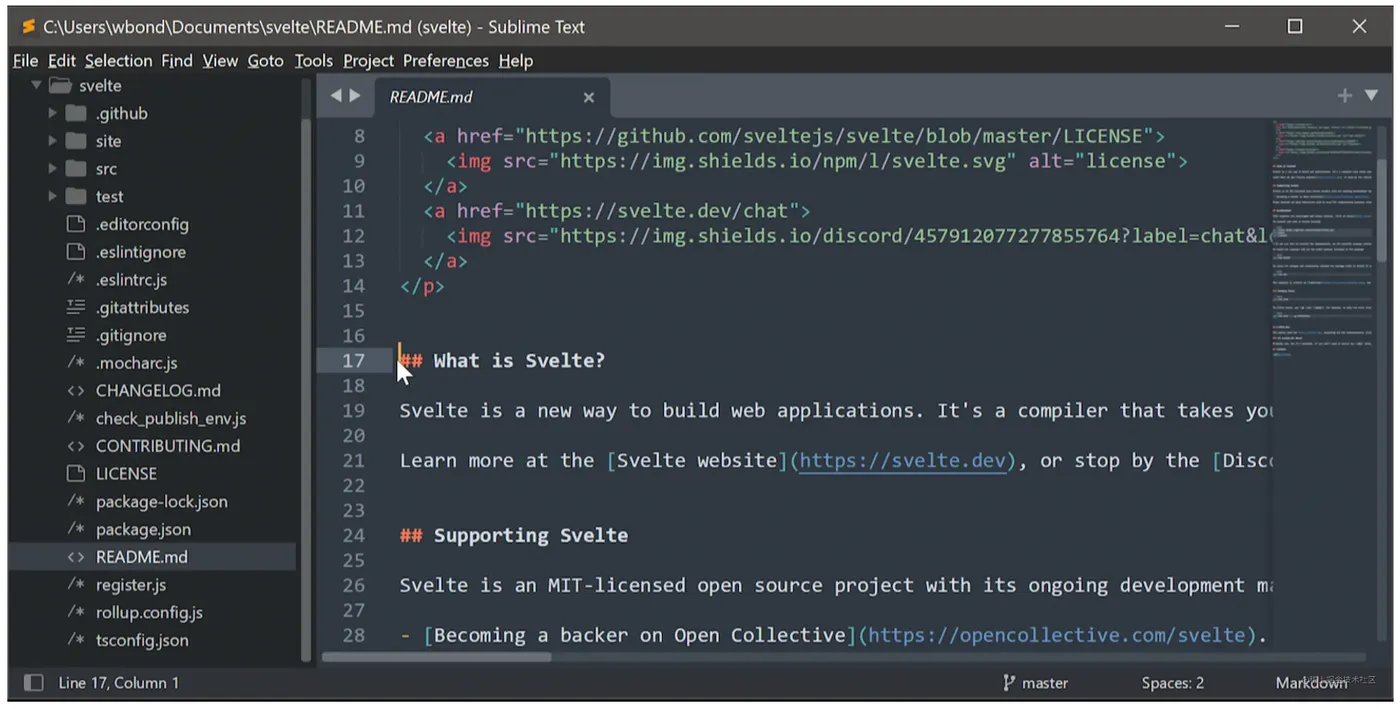Select the README.md editor tab
The width and height of the screenshot is (1400, 709).
[x=490, y=97]
